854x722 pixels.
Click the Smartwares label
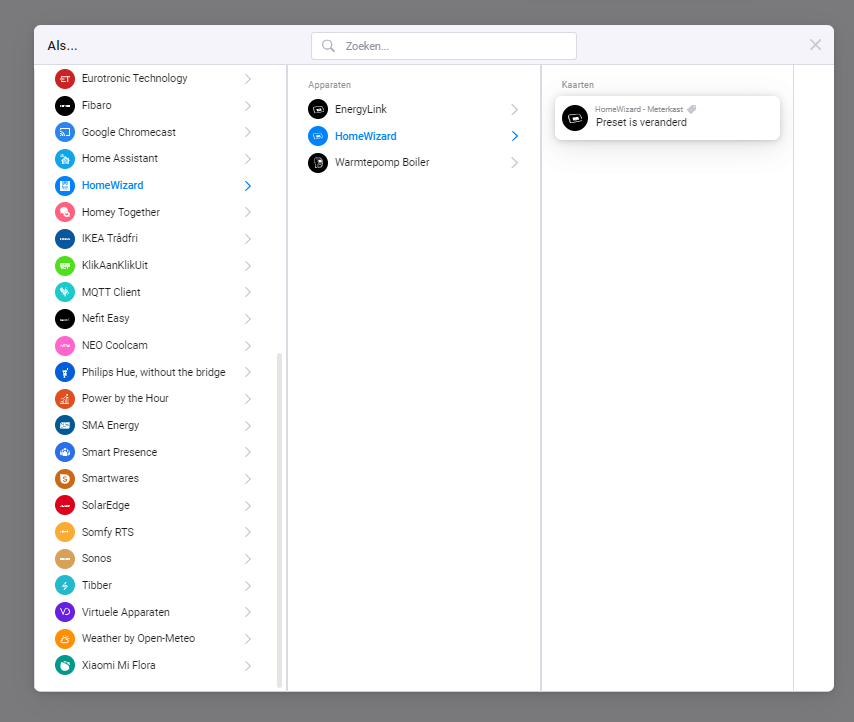[110, 478]
